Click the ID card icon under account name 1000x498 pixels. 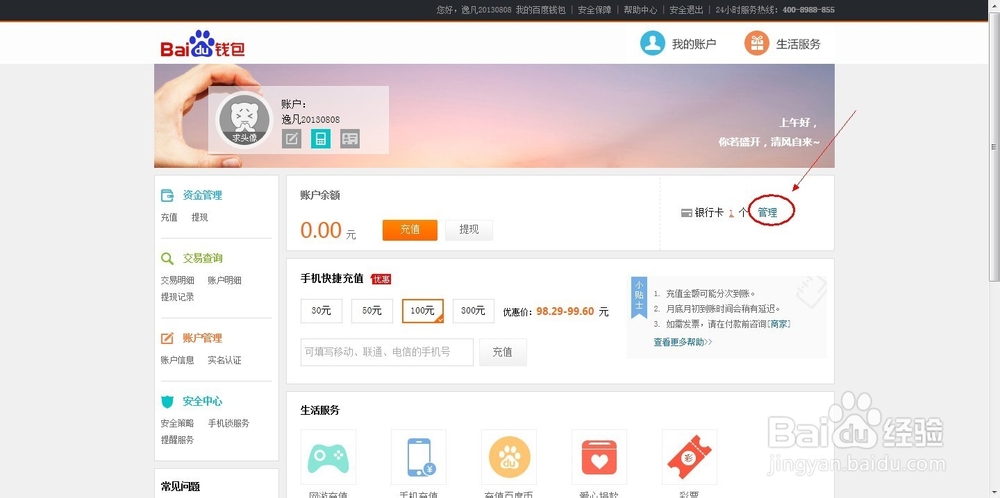[349, 138]
